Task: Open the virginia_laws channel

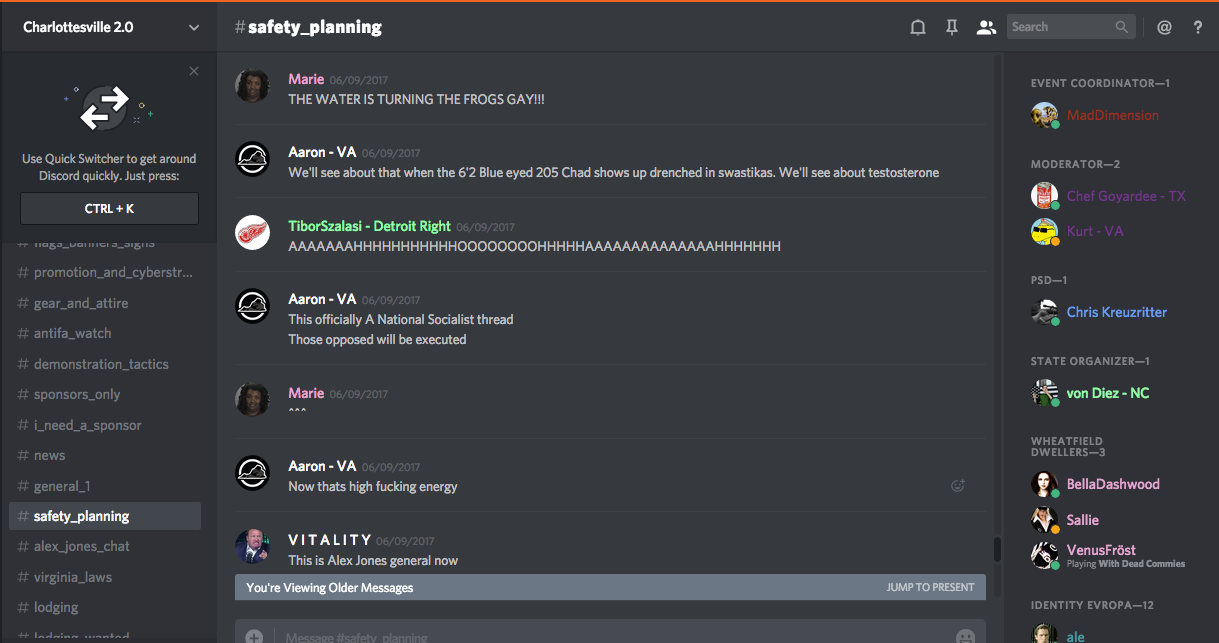Action: pos(73,577)
